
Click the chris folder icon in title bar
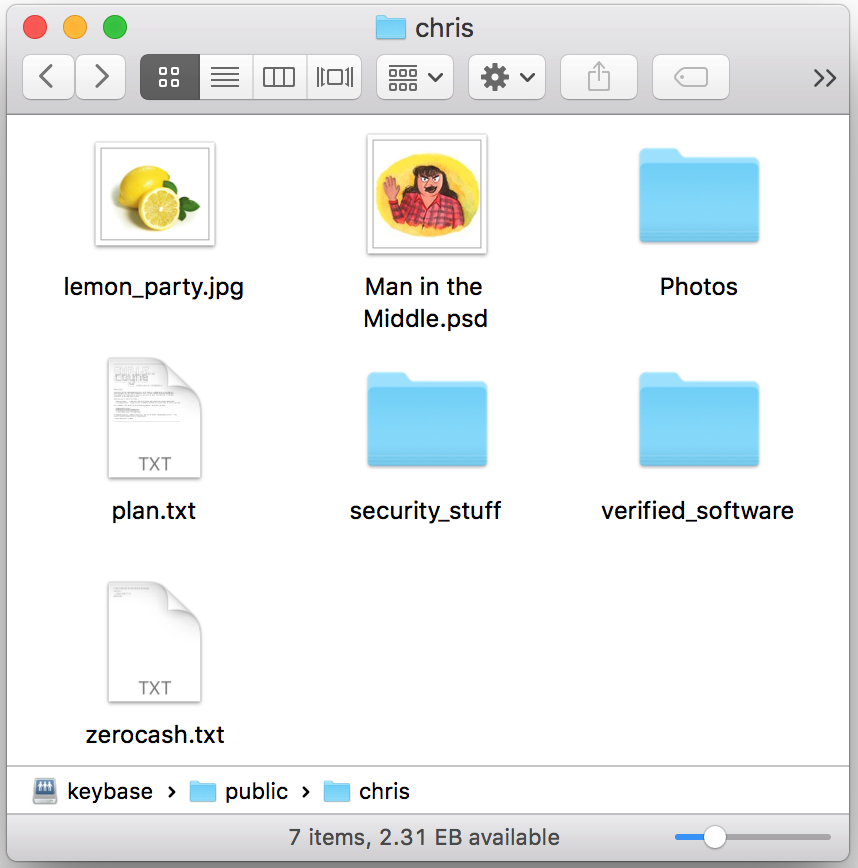[x=391, y=28]
